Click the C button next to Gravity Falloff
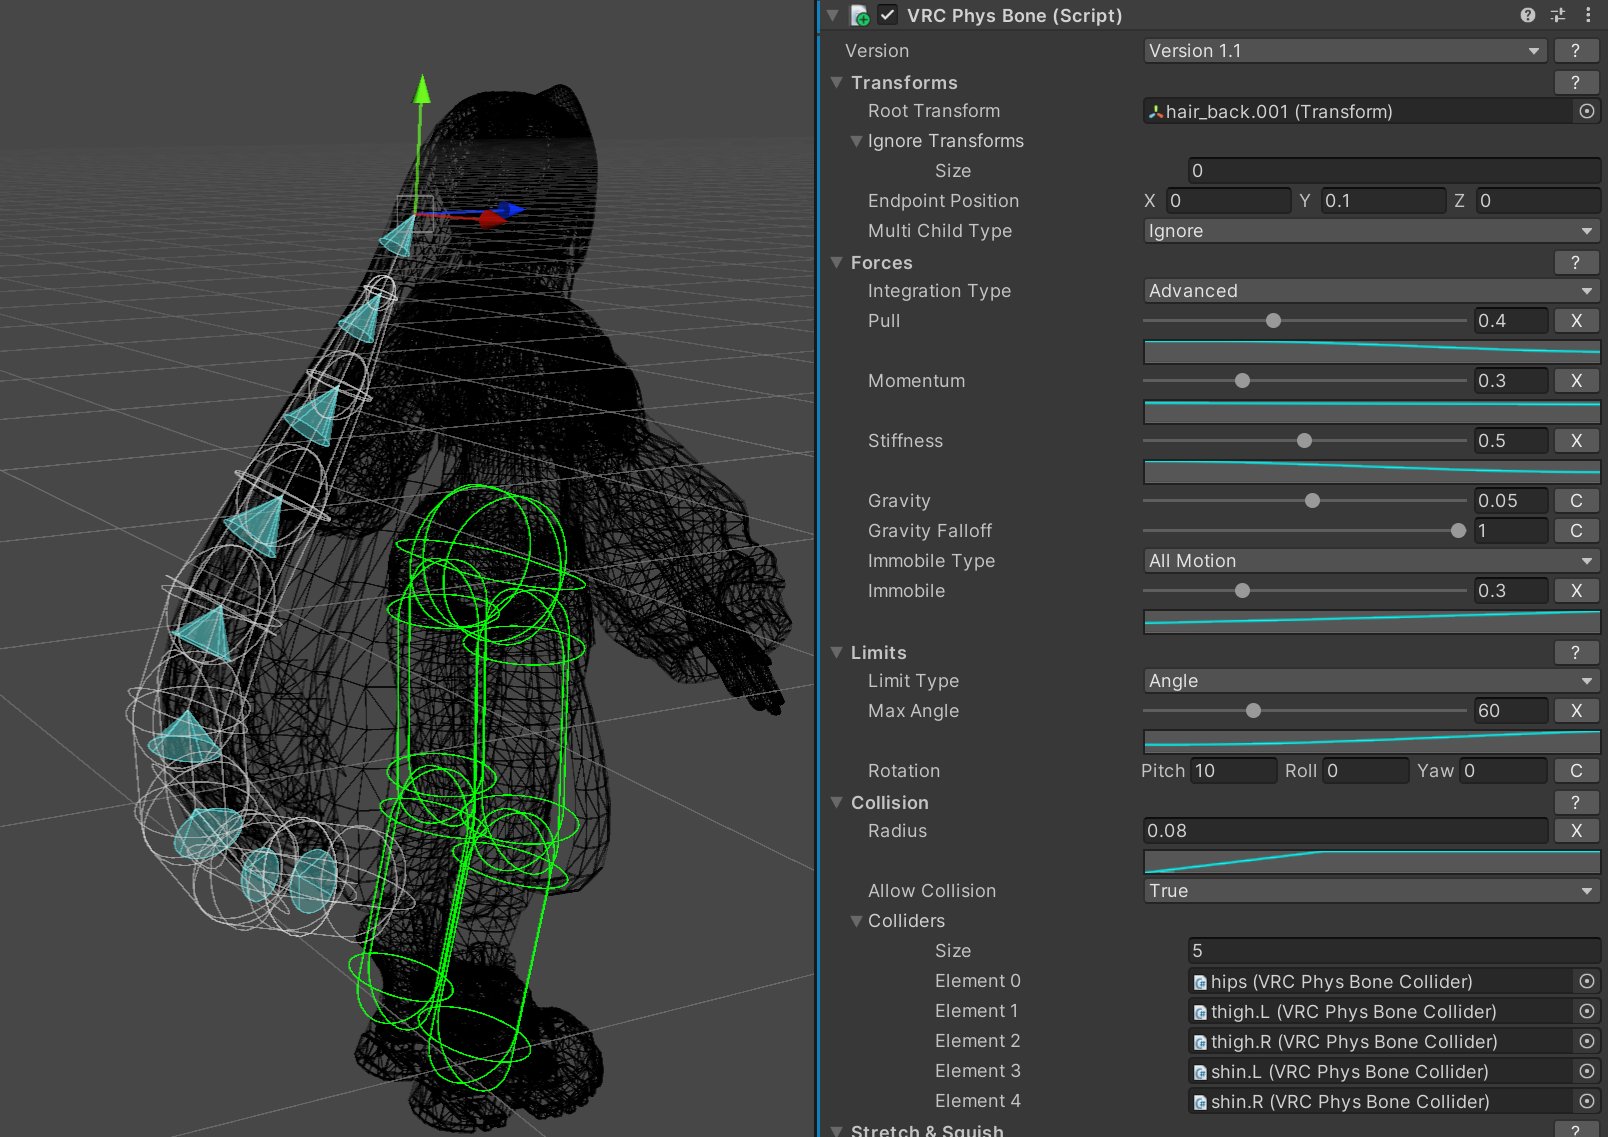 pyautogui.click(x=1576, y=531)
